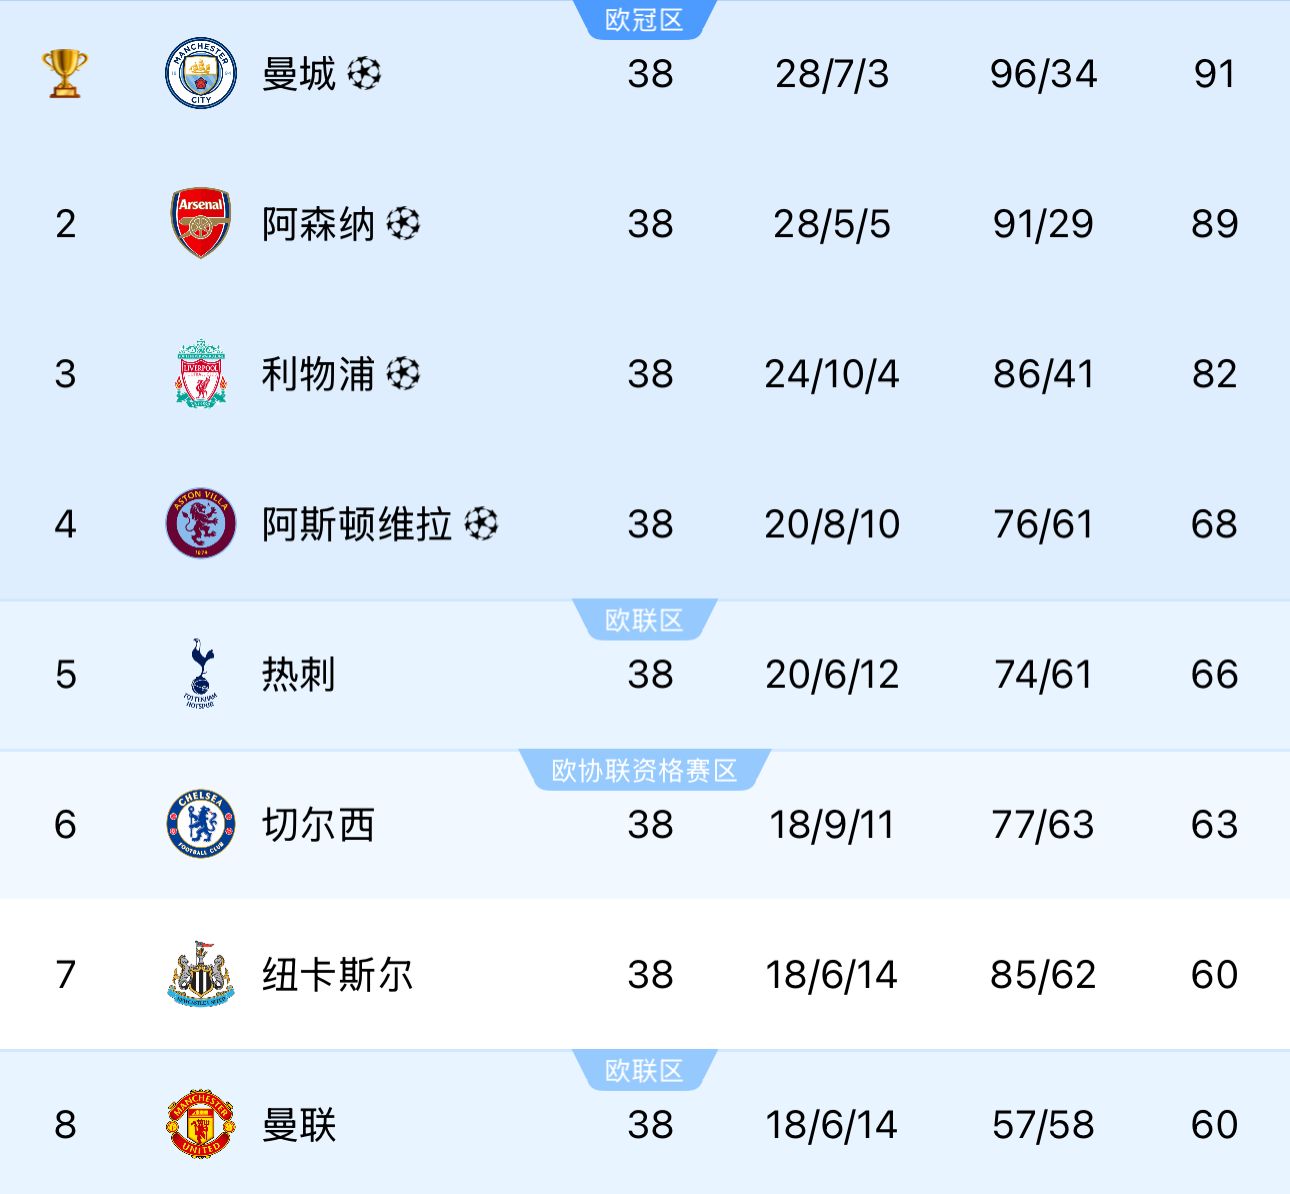The height and width of the screenshot is (1194, 1290).
Task: Select the 欧协联资格赛区 zone label
Action: (x=644, y=771)
